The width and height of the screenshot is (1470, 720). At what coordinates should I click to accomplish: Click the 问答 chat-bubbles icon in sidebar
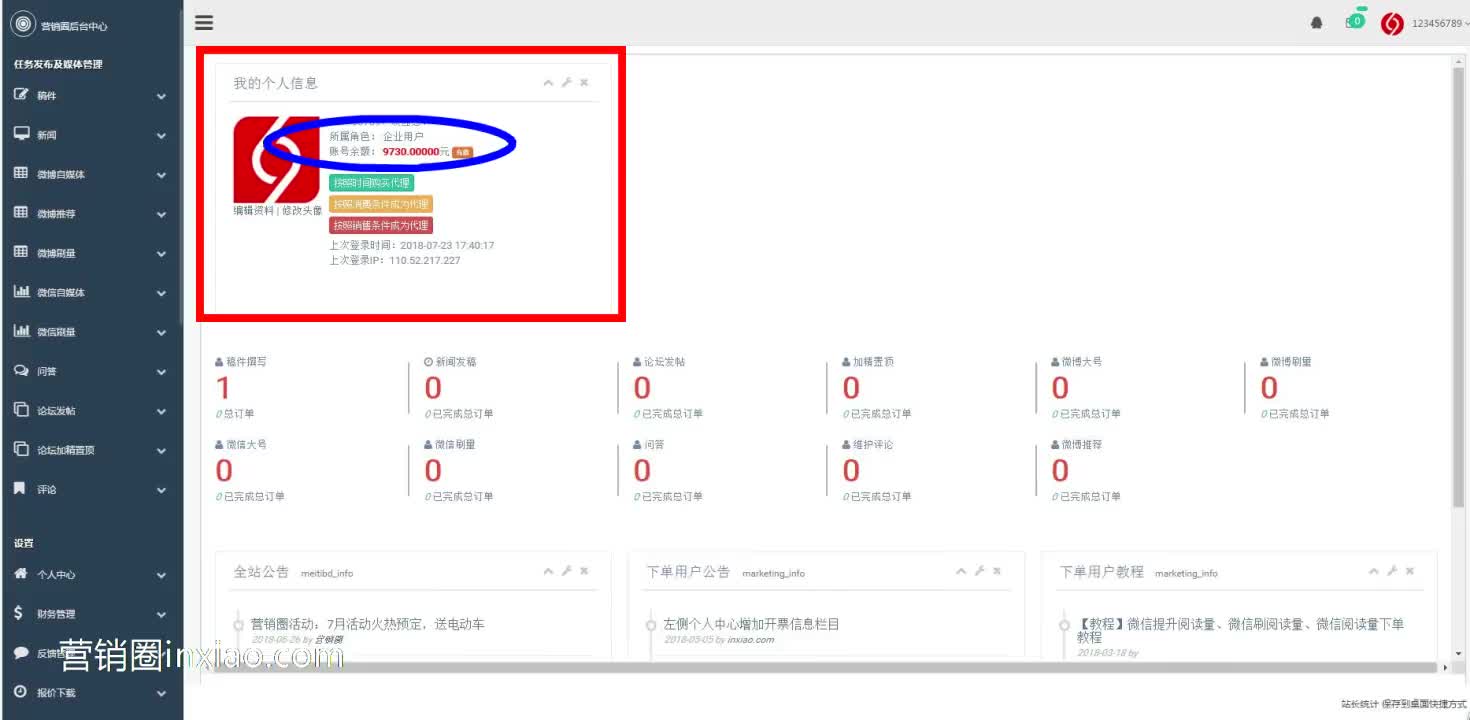click(21, 371)
